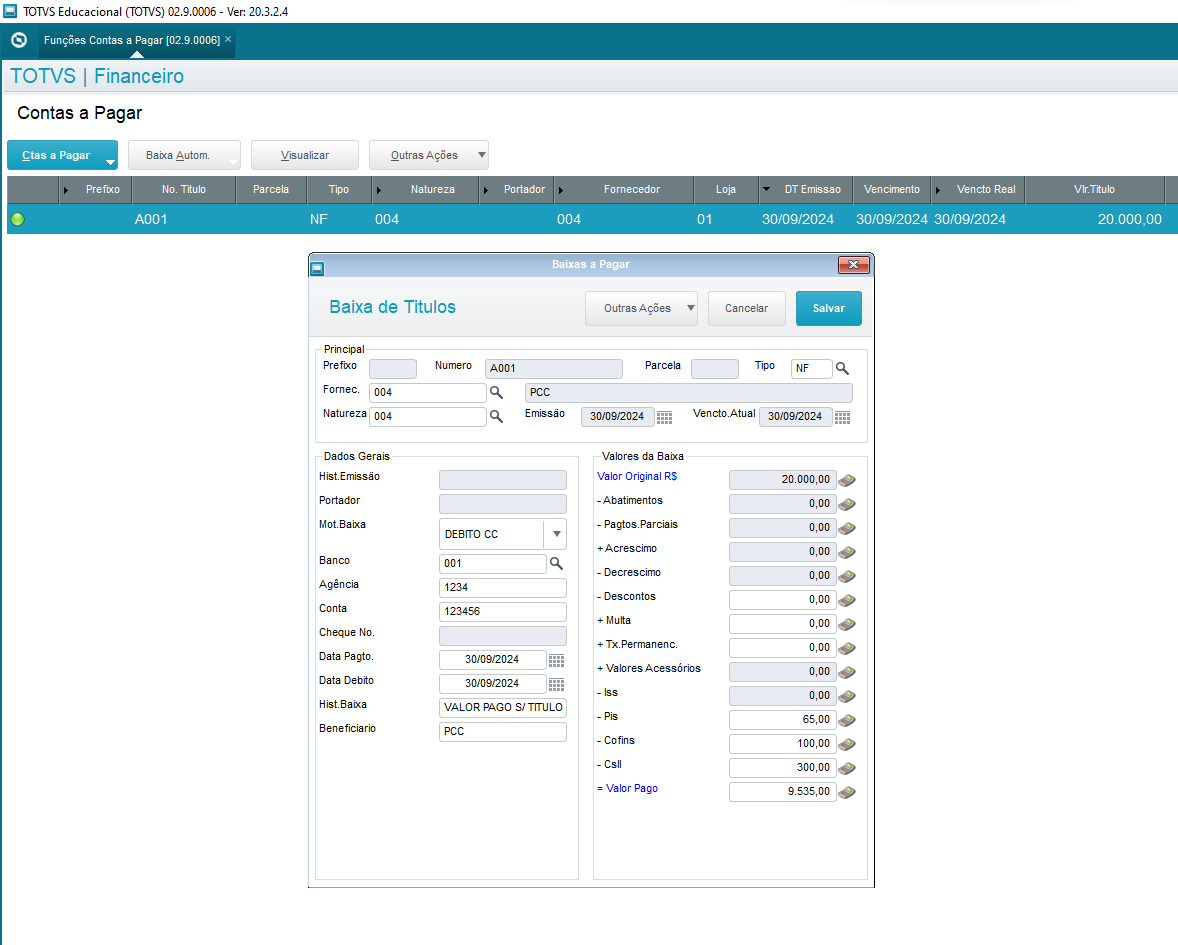
Task: Click calculator icon beside Tx.Permanenc.
Action: click(x=847, y=648)
